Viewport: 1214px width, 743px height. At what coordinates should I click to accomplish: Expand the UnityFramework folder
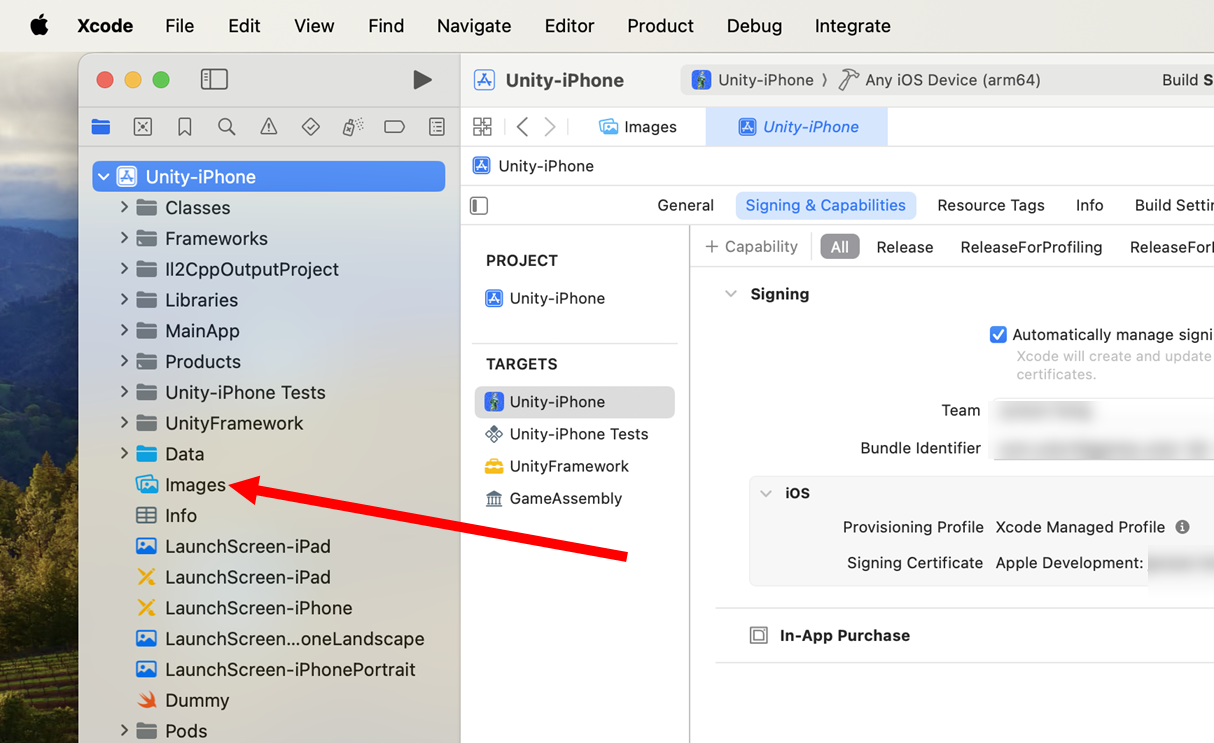click(x=124, y=423)
